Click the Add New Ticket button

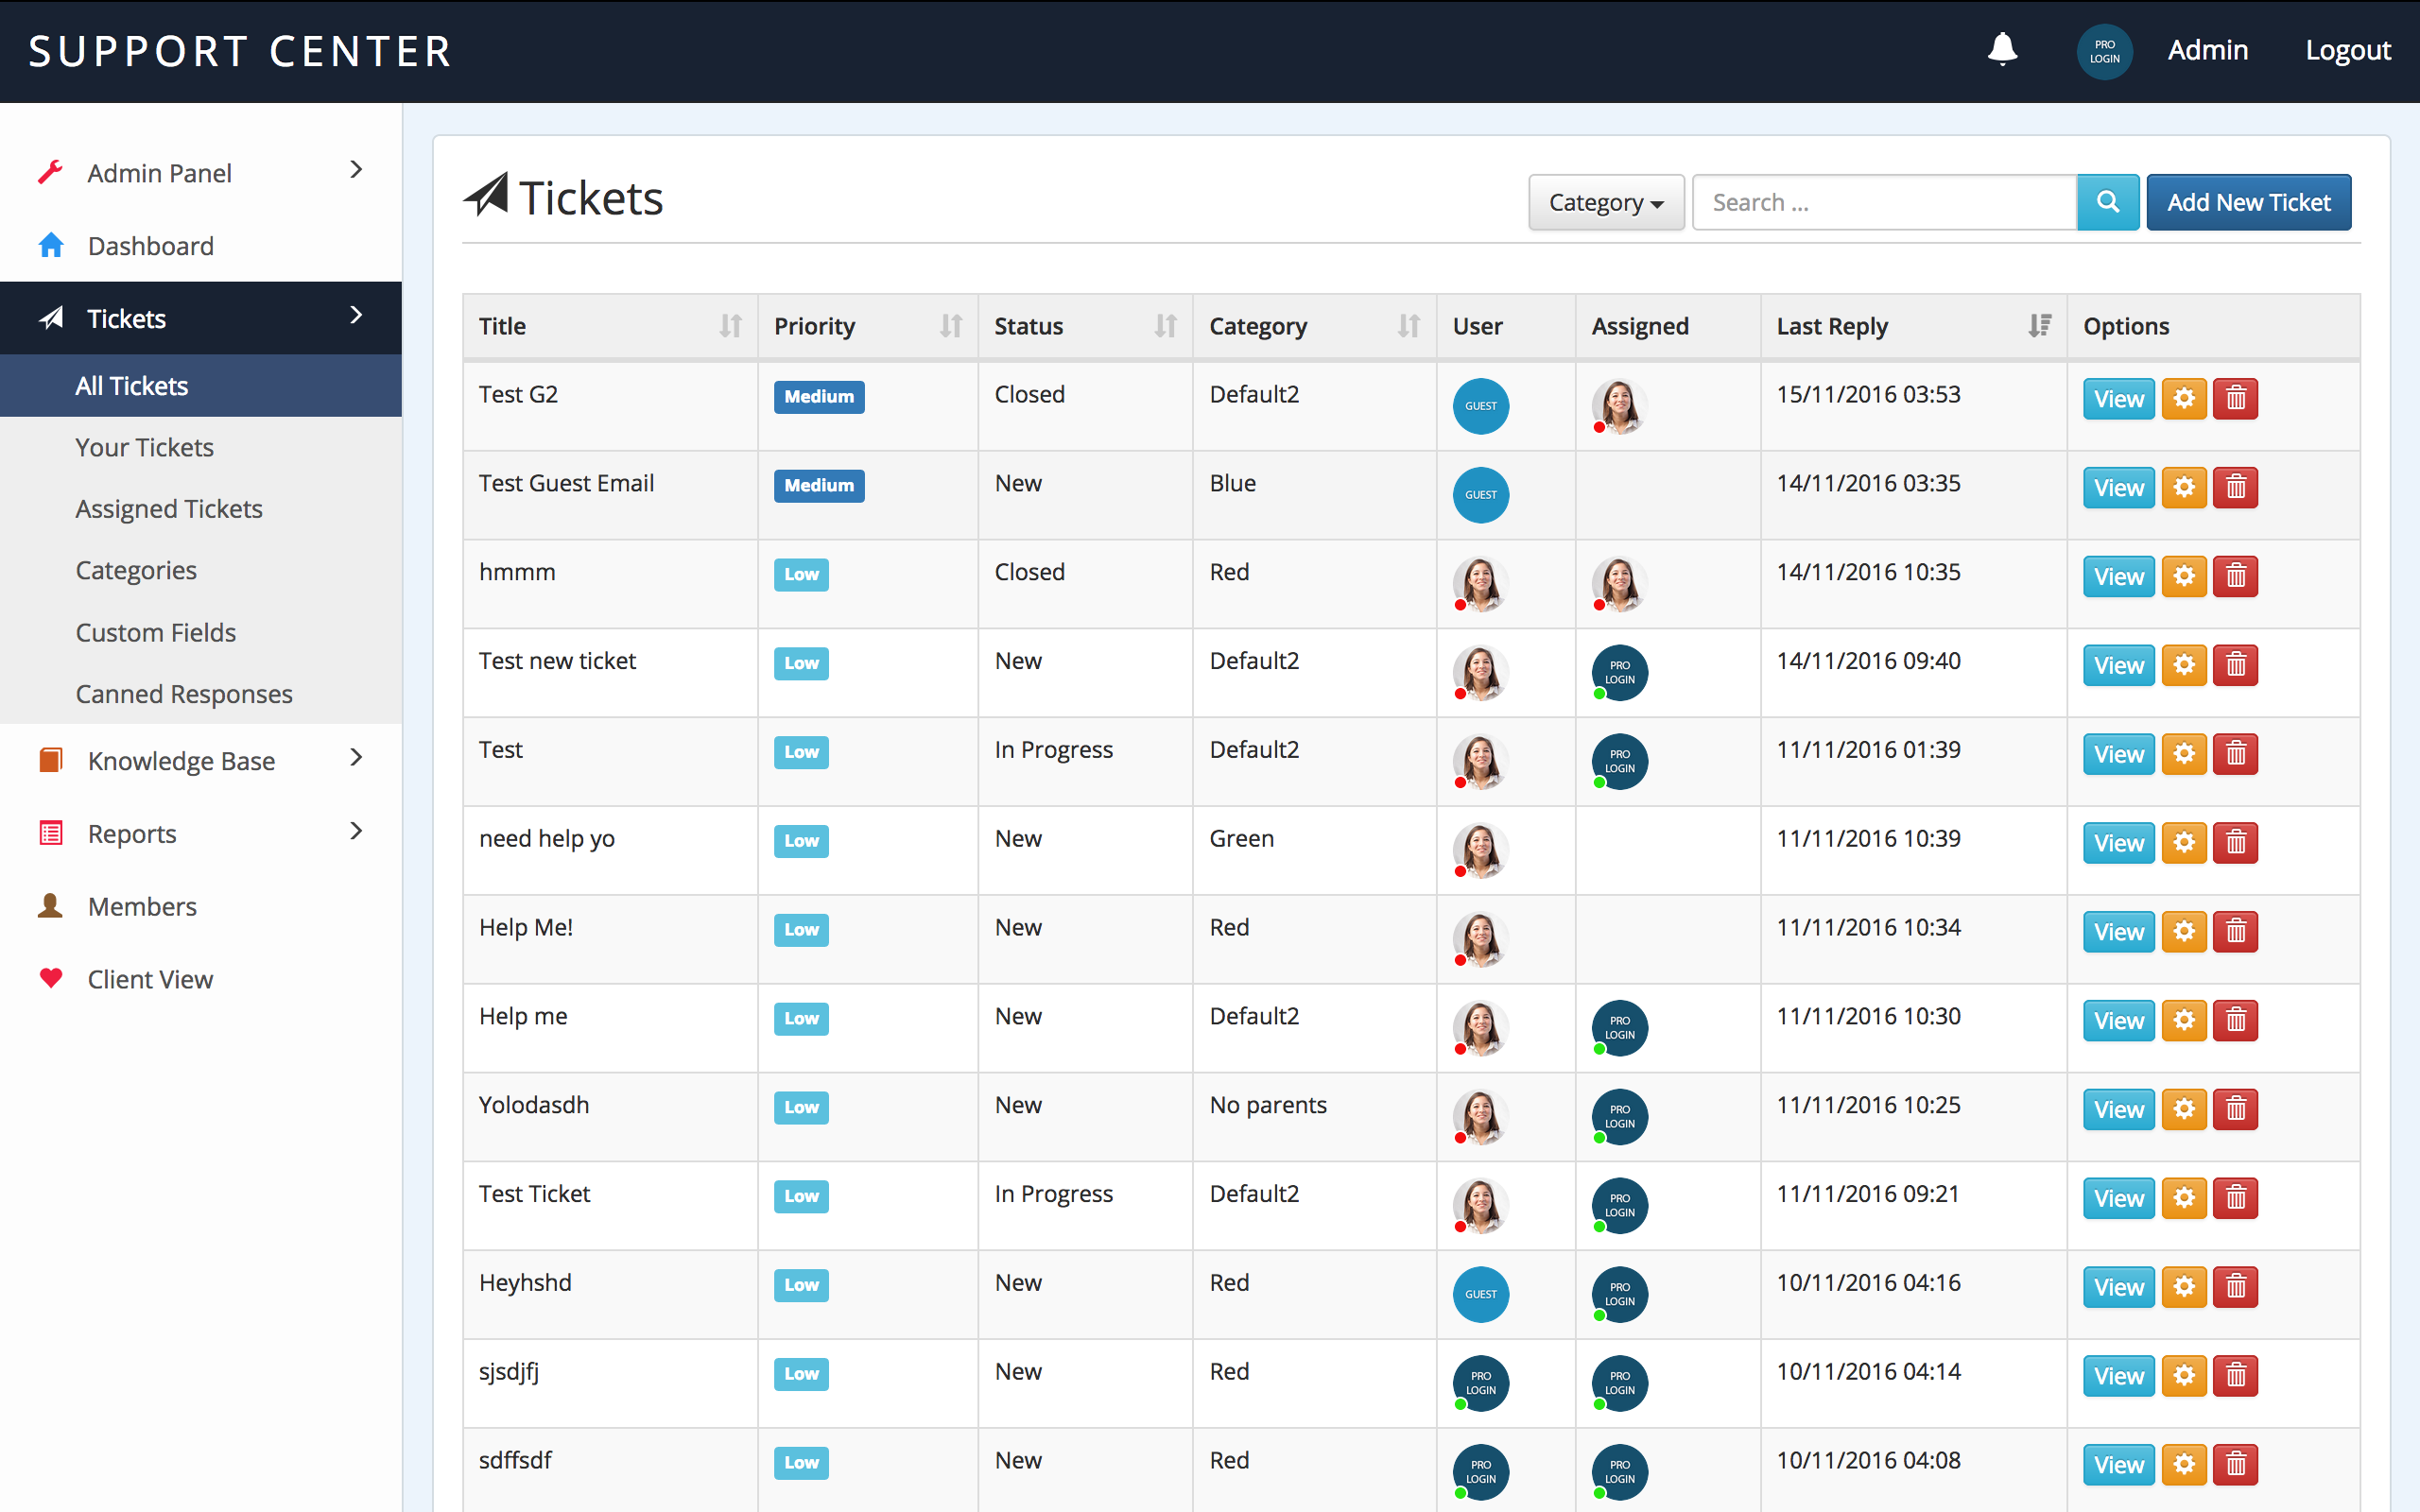coord(2248,202)
